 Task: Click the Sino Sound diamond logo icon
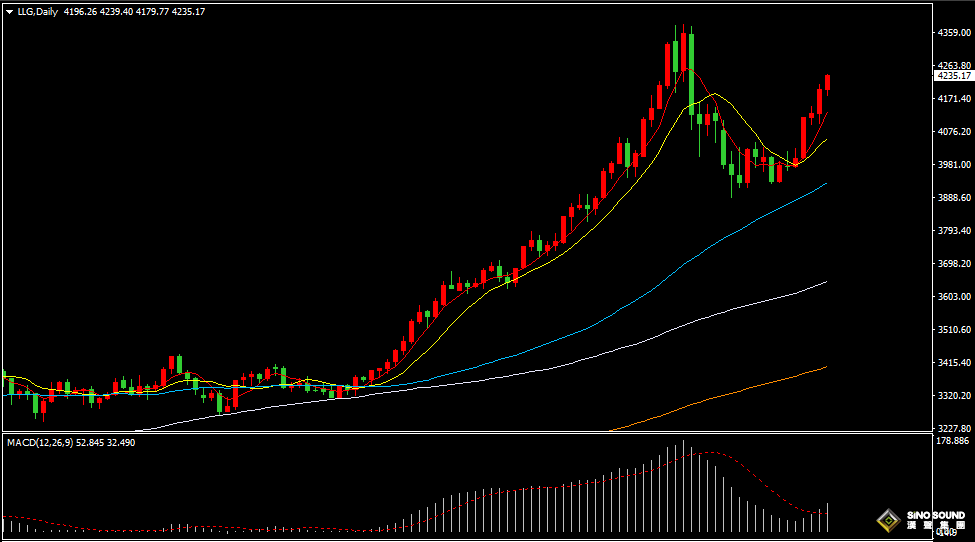point(887,520)
